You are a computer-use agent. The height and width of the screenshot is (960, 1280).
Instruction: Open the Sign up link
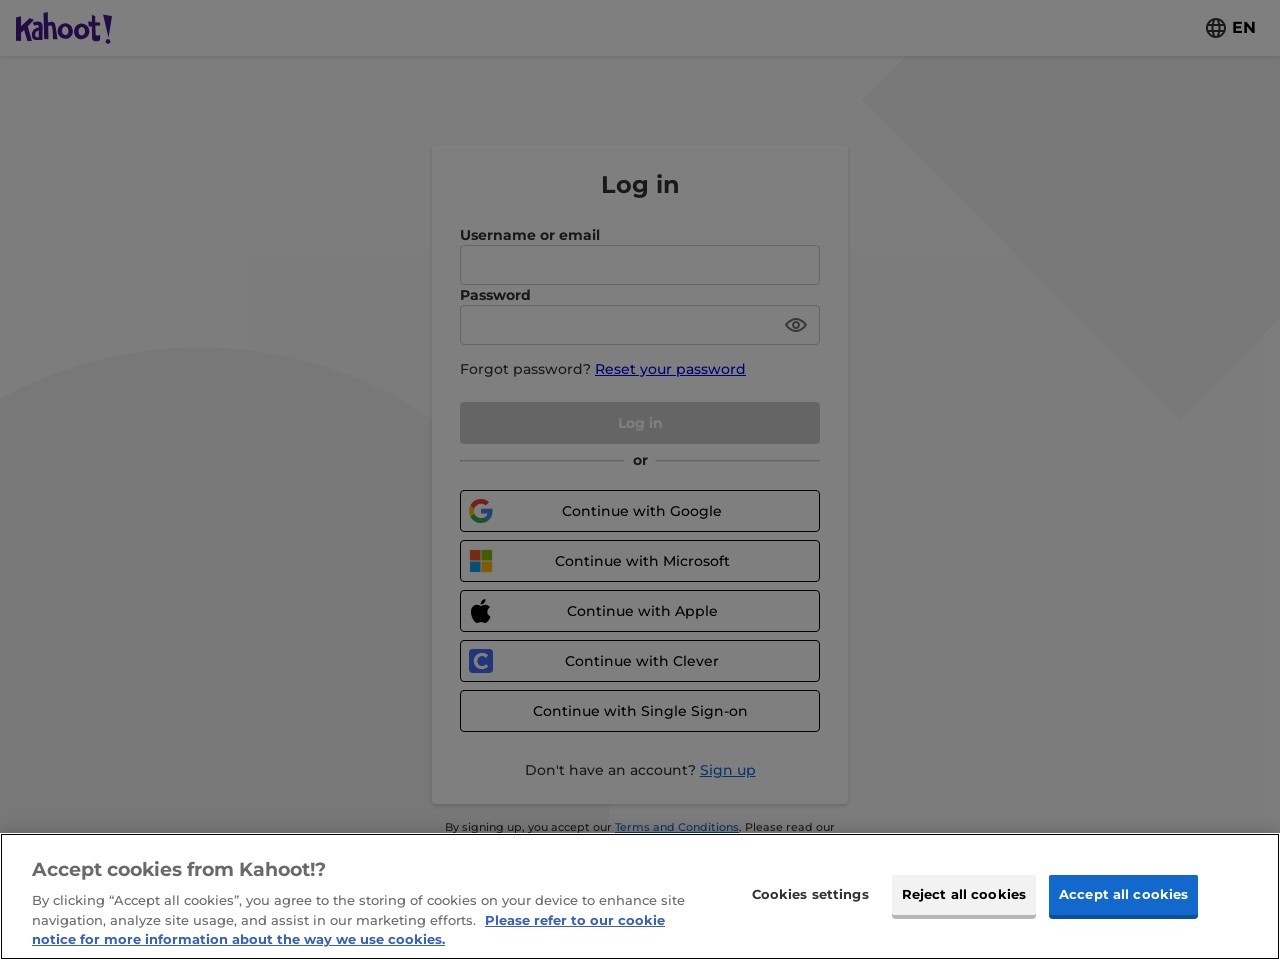[x=727, y=770]
